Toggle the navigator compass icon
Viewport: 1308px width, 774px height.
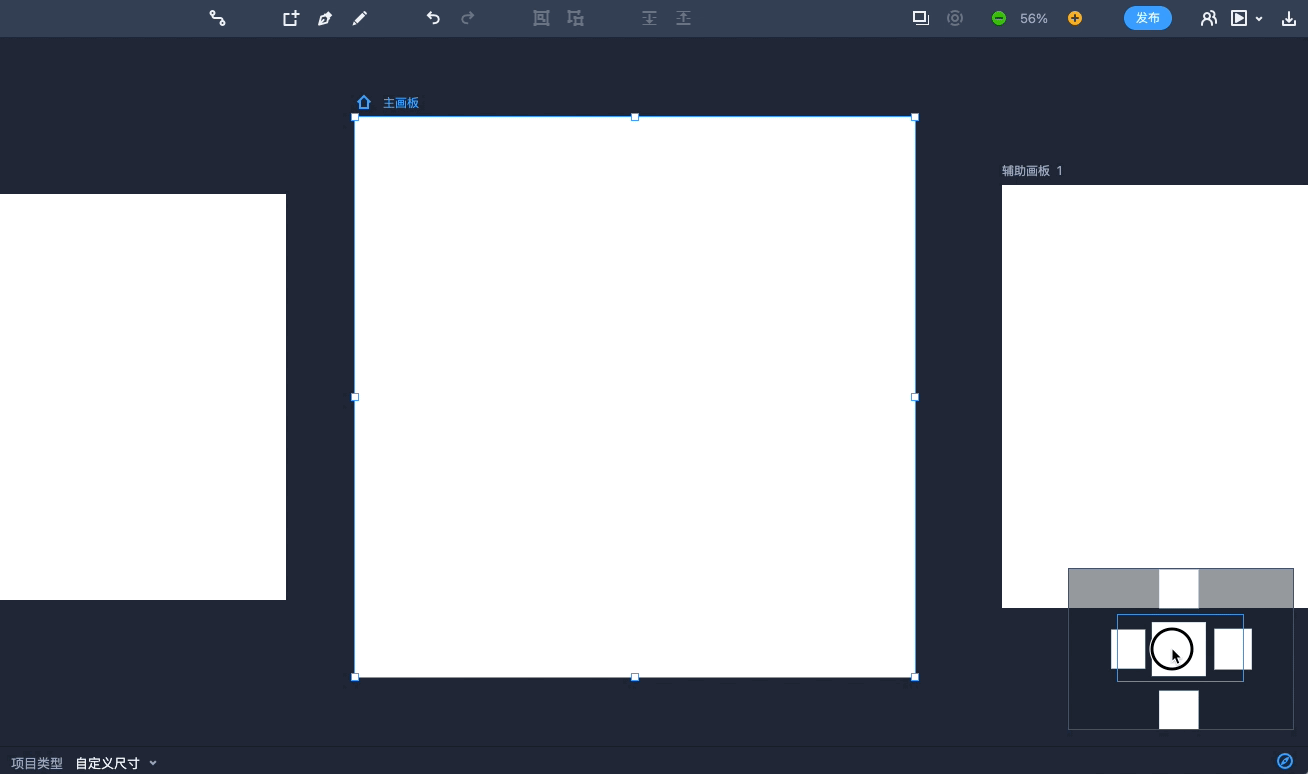1285,761
